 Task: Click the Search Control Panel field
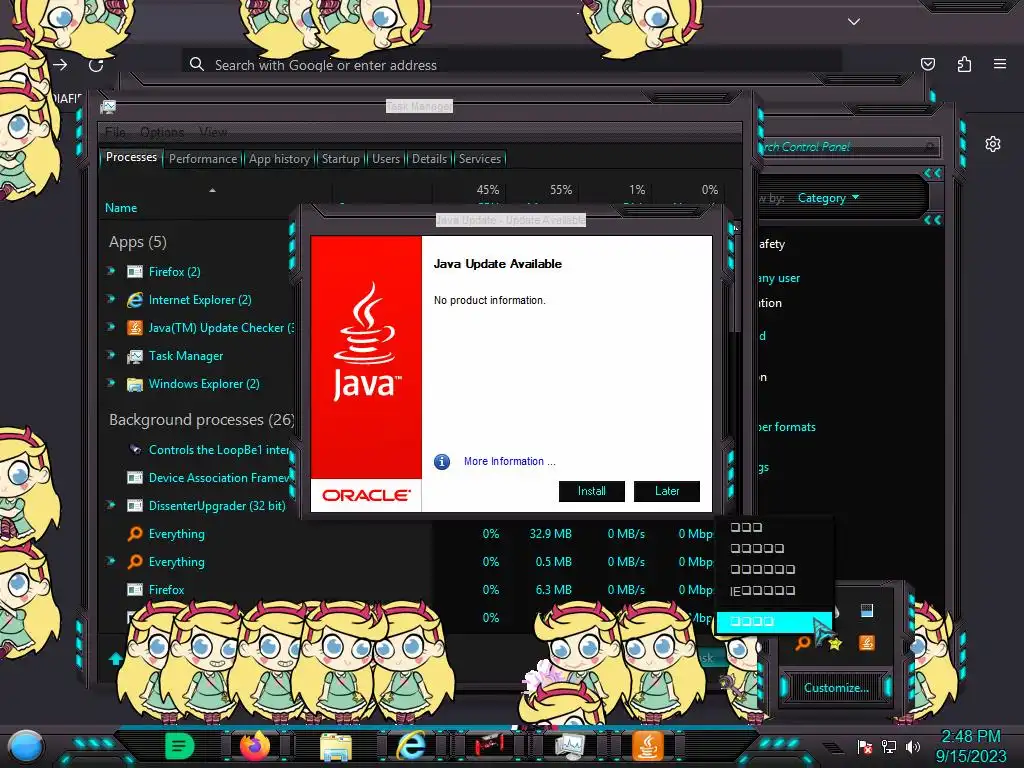(847, 147)
